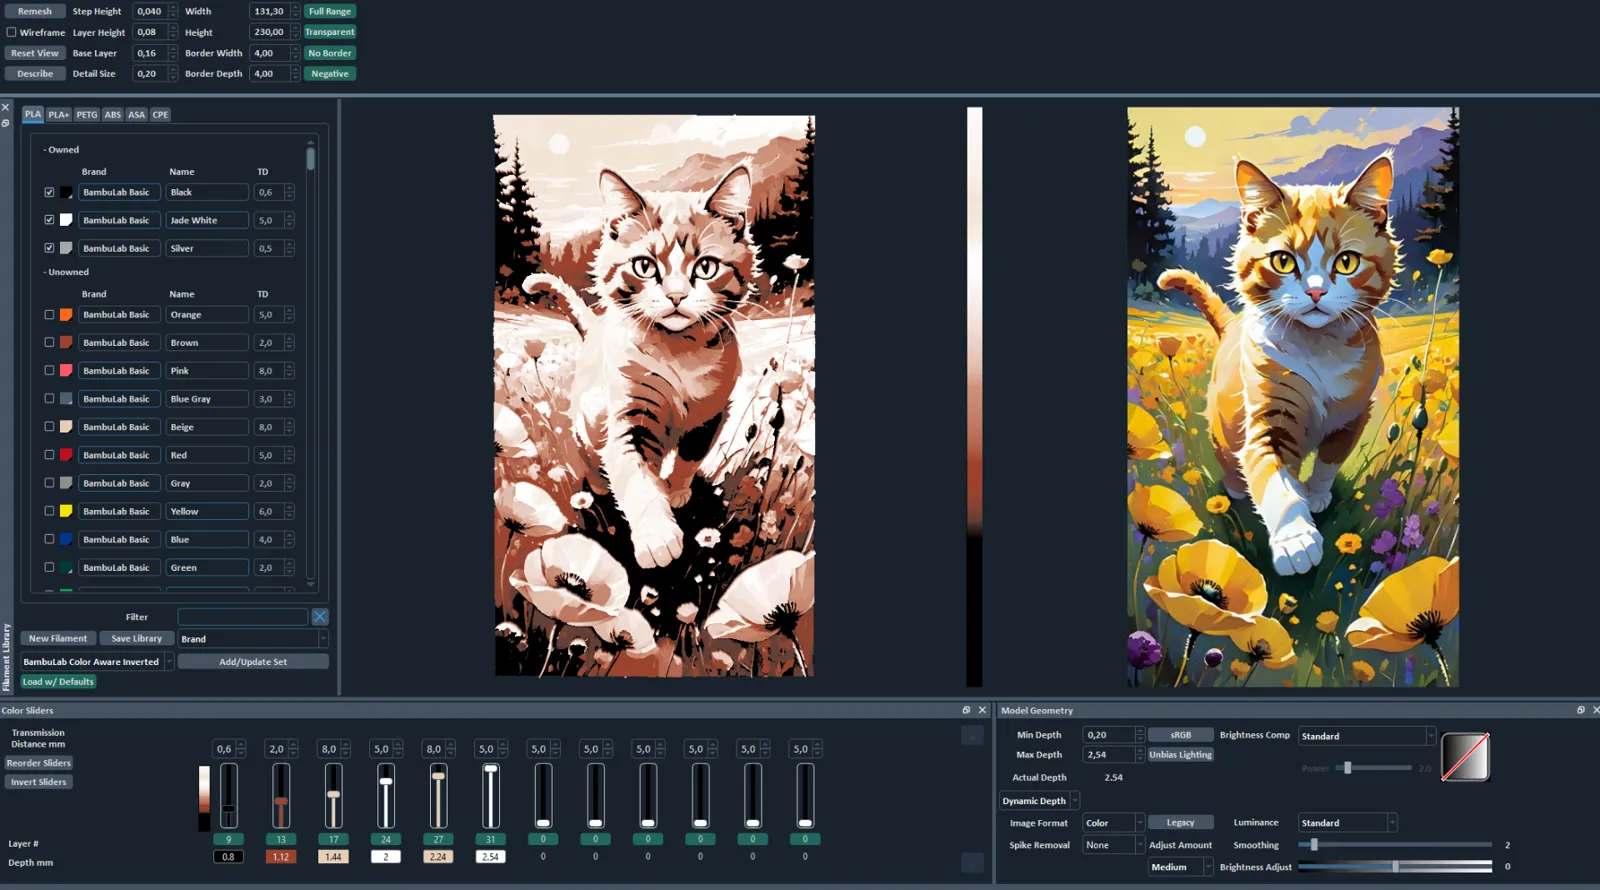Open the Image Format Color dropdown
This screenshot has height=890, width=1600.
coord(1113,823)
